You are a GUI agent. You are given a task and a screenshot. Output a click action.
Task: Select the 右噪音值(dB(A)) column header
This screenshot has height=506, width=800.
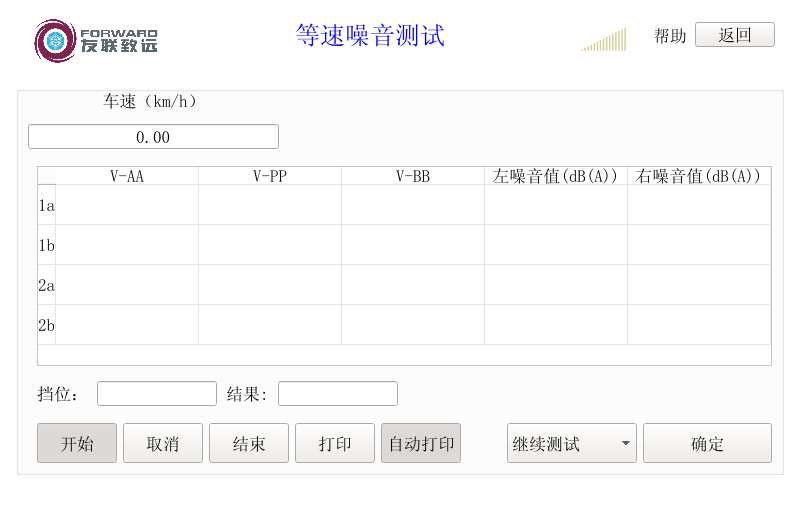pos(698,176)
